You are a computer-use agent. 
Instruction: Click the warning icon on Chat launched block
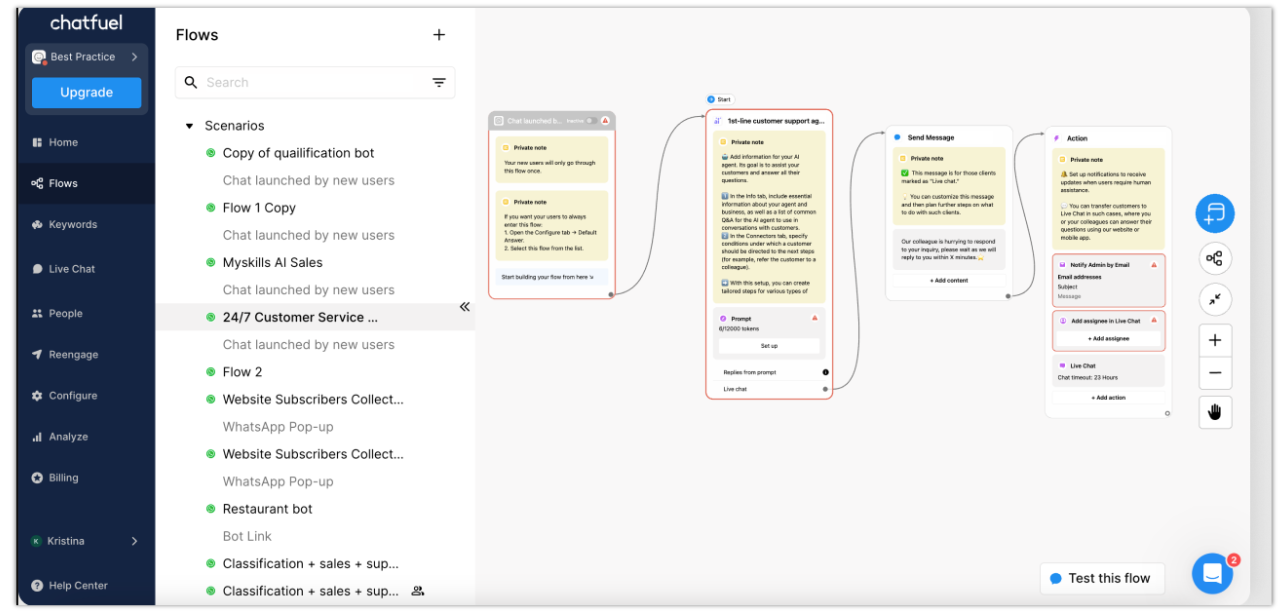605,121
